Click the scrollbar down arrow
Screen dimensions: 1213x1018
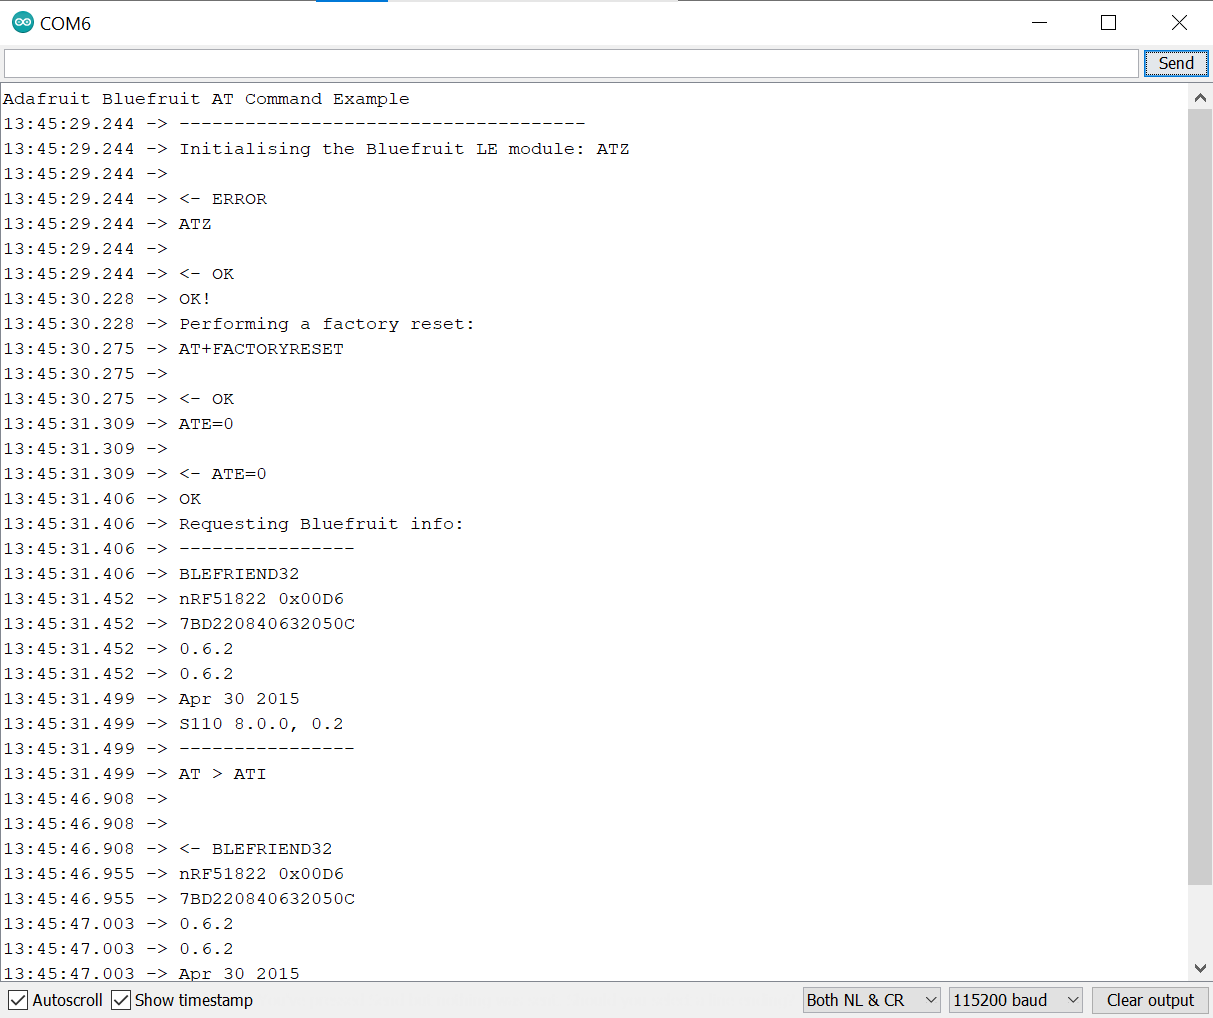(1200, 968)
